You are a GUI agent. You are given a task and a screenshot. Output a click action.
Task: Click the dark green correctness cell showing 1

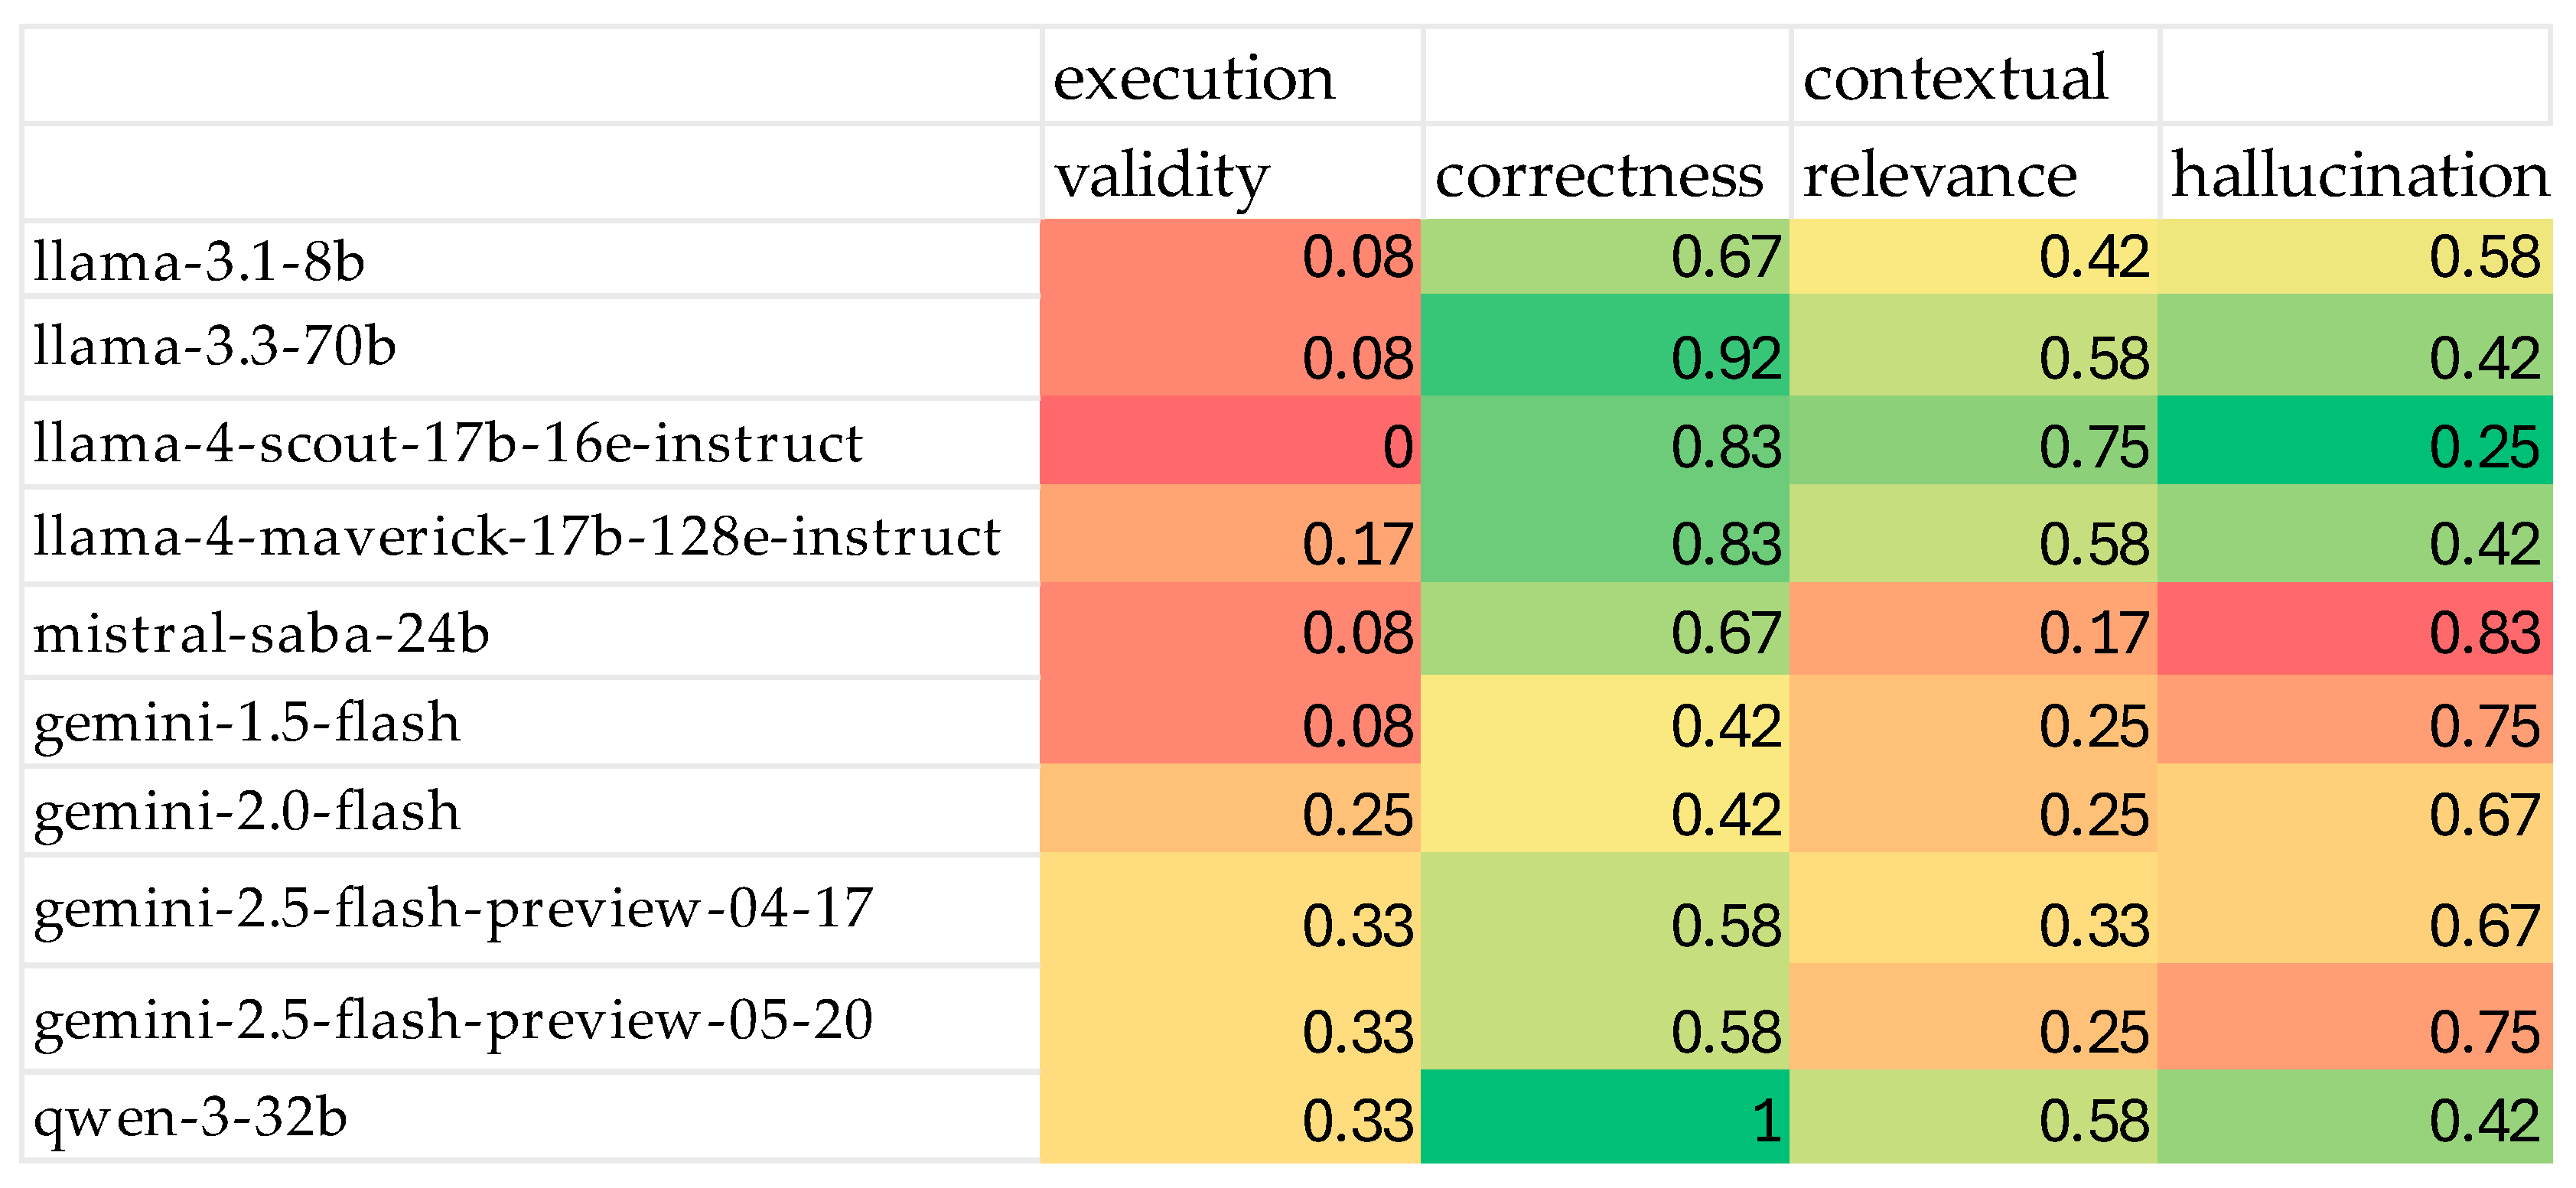(1604, 1118)
